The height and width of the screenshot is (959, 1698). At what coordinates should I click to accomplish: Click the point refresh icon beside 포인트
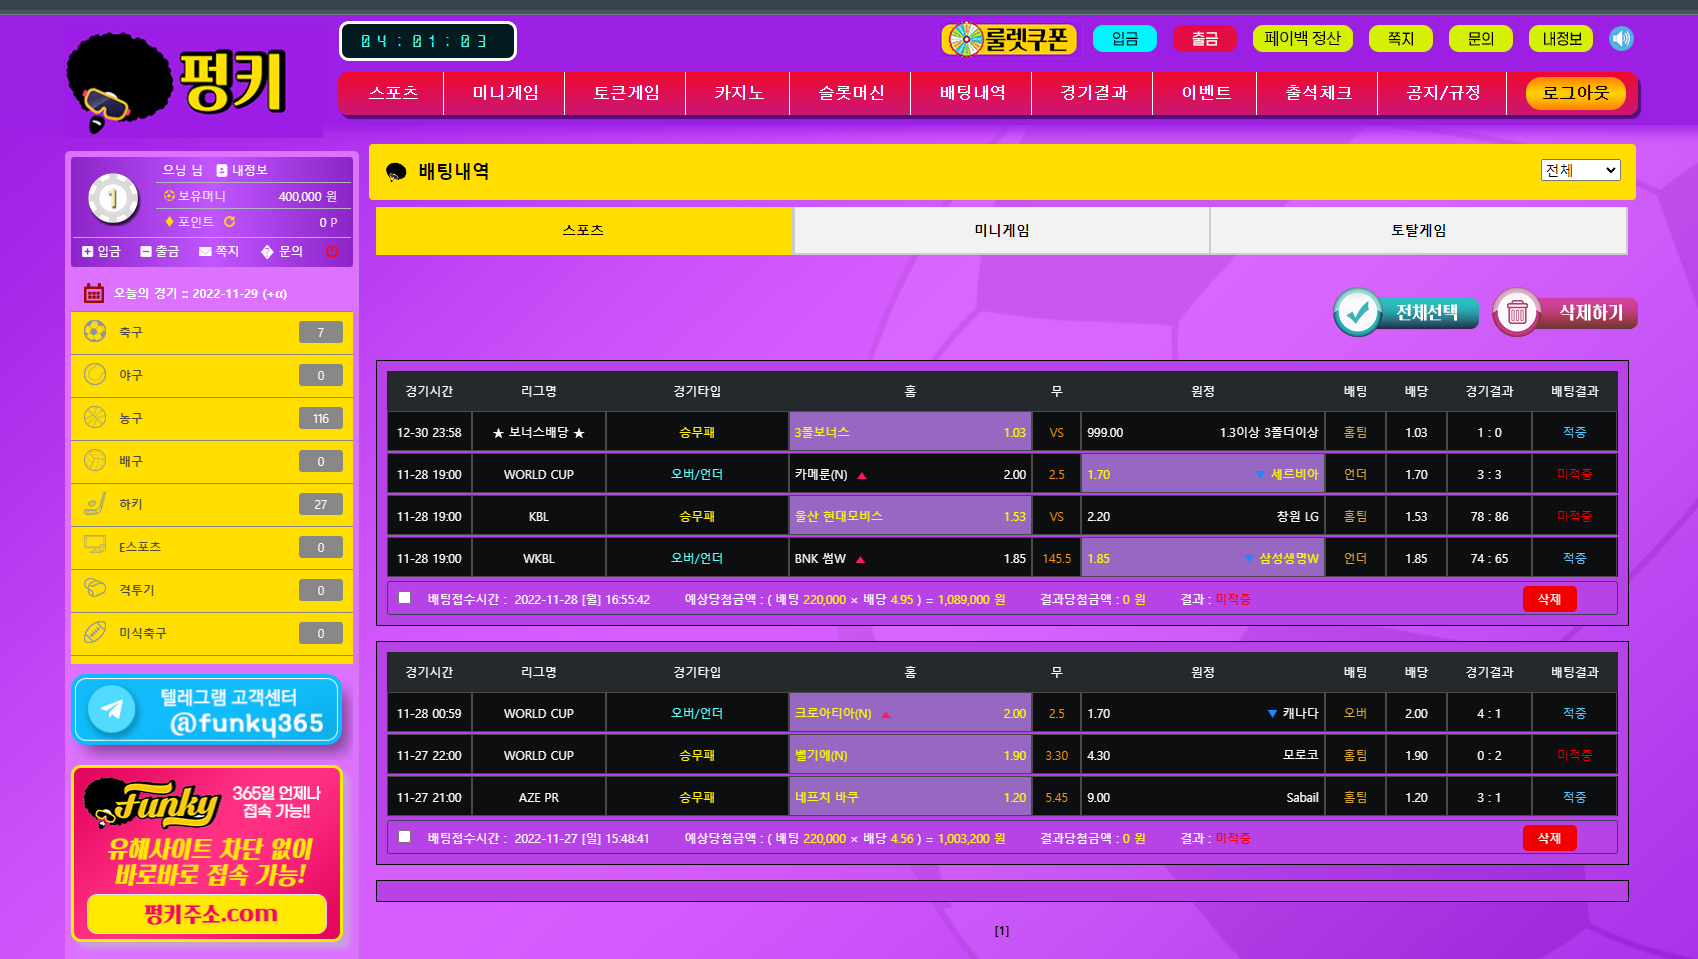(x=230, y=222)
